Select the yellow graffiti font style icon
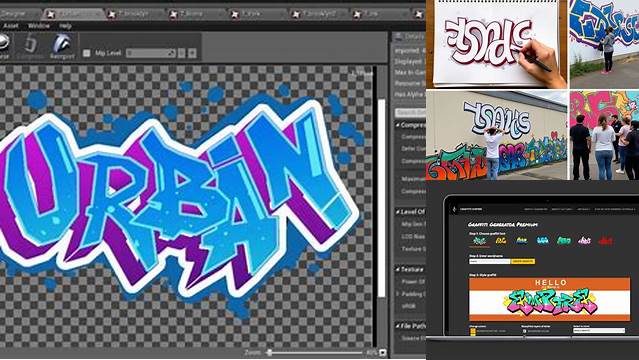This screenshot has width=639, height=360. 500,240
